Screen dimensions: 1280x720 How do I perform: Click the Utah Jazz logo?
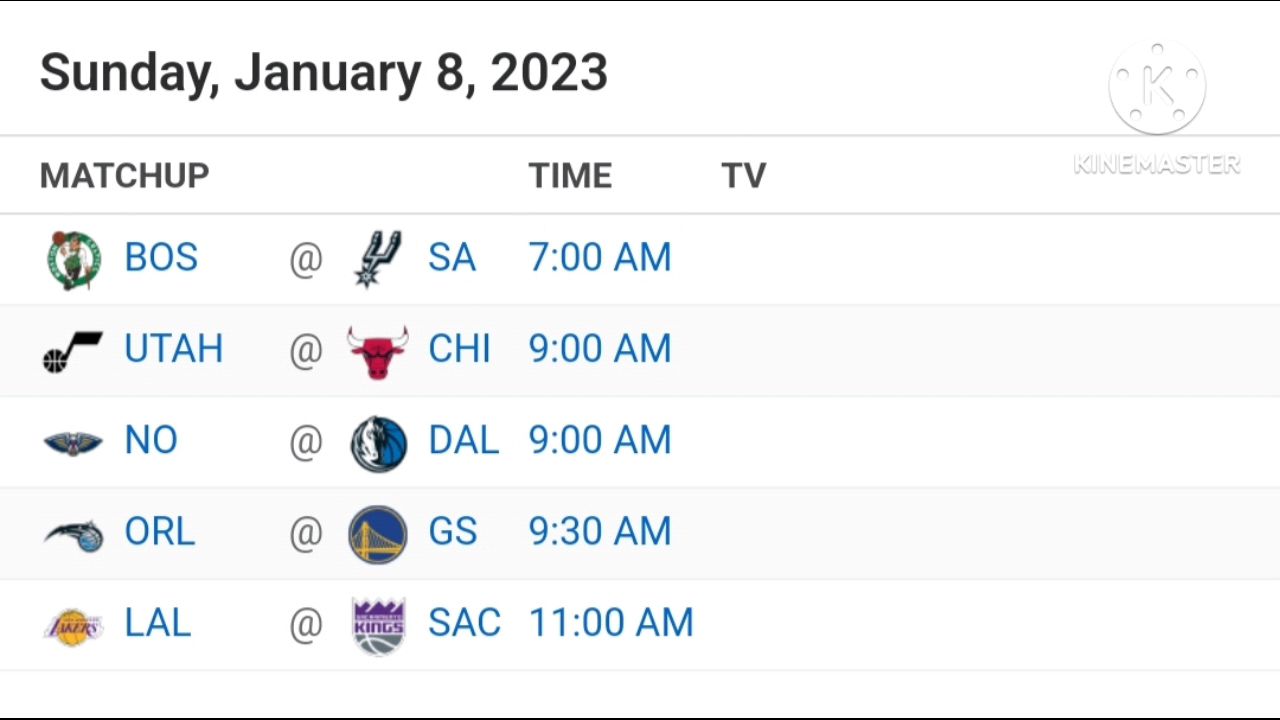pos(73,351)
